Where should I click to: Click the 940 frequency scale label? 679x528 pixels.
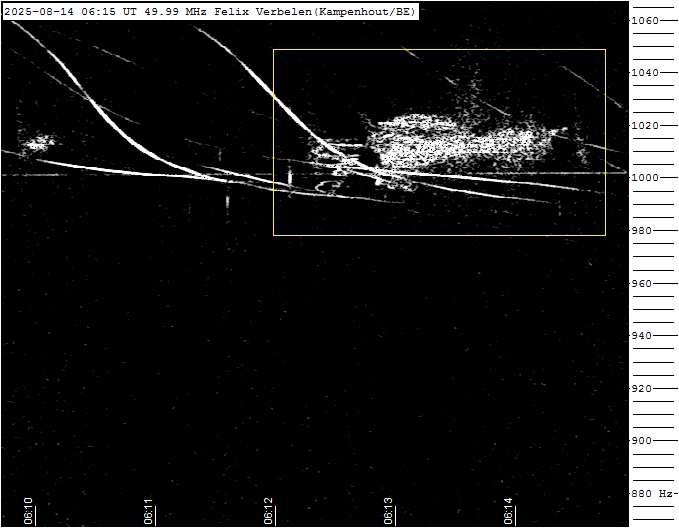[642, 336]
